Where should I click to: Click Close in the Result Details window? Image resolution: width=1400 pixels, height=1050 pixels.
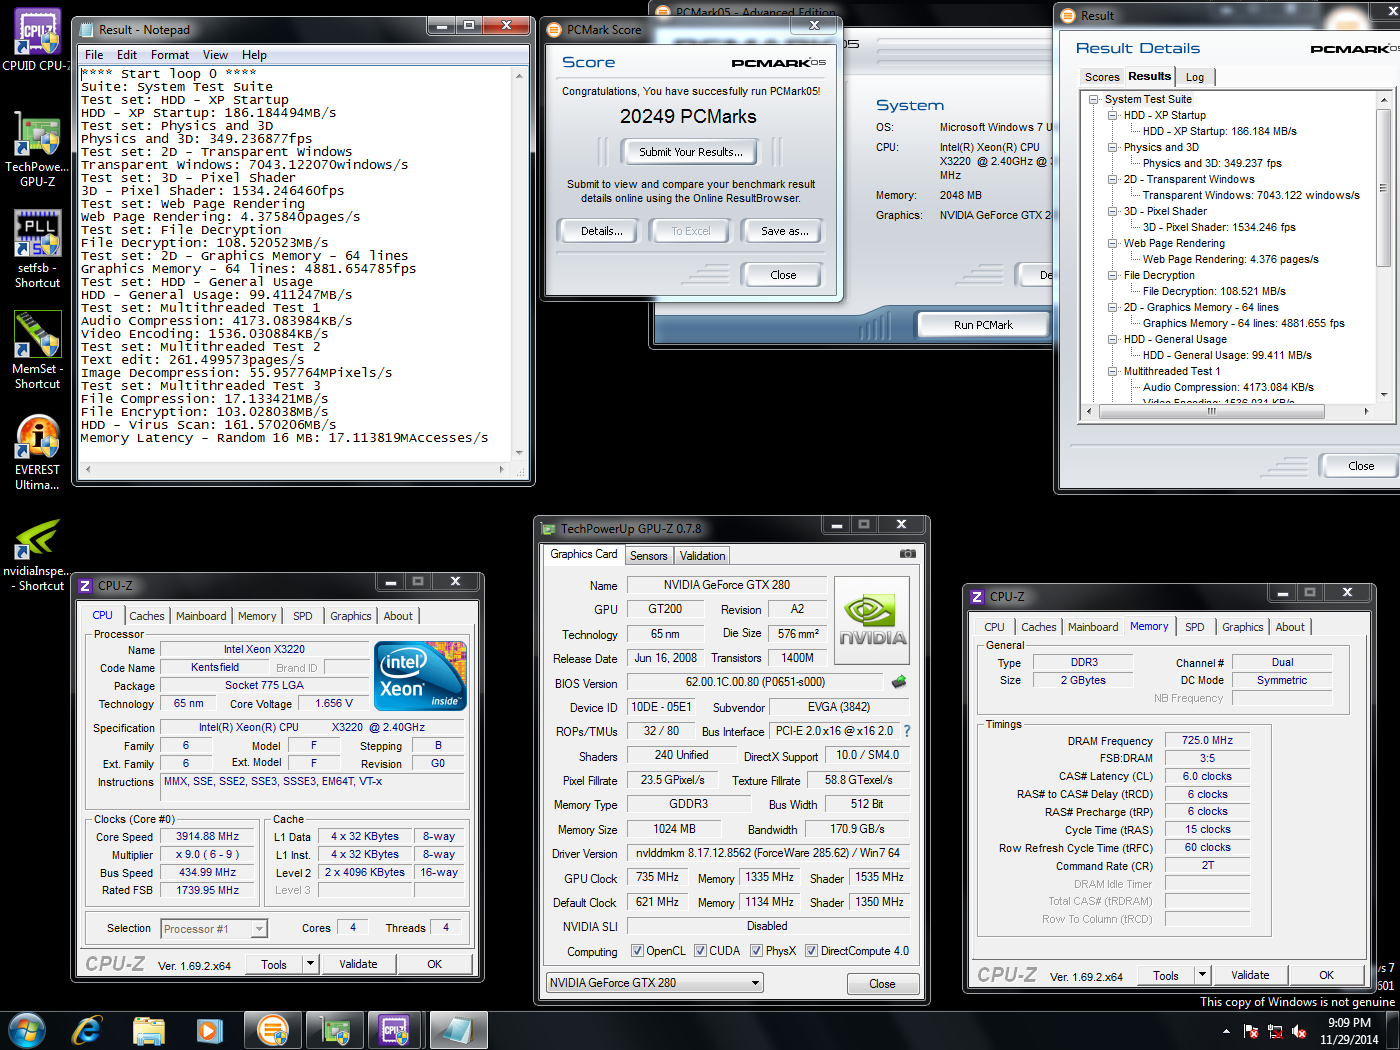[1361, 466]
